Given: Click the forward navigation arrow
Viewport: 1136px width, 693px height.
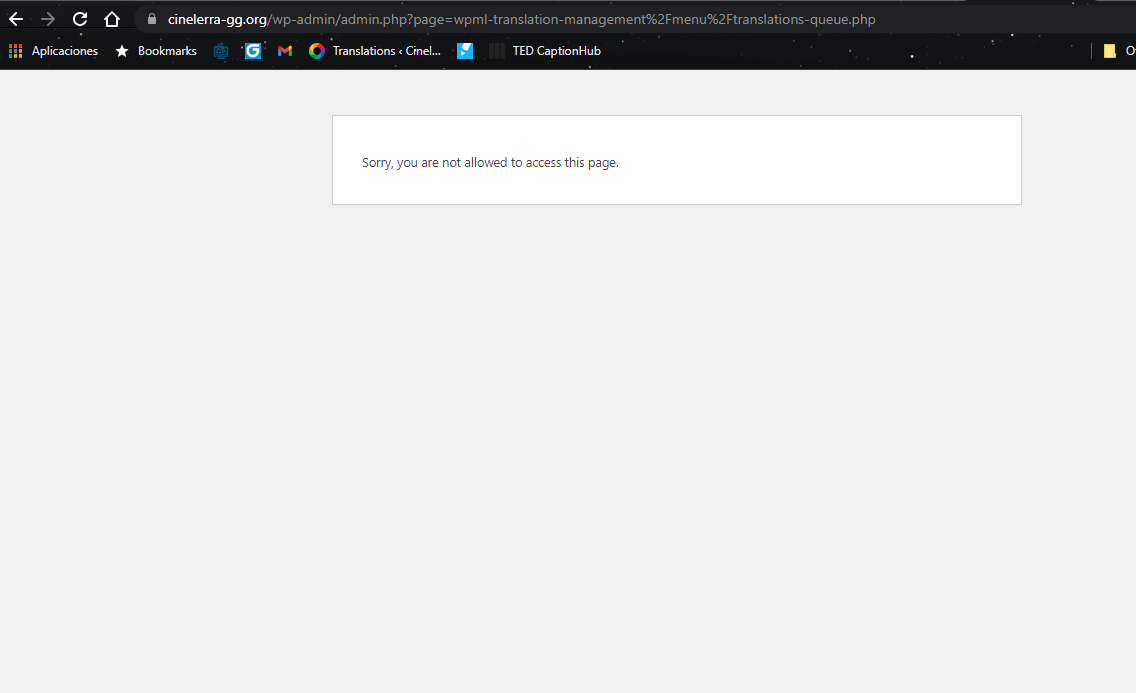Looking at the screenshot, I should [48, 19].
